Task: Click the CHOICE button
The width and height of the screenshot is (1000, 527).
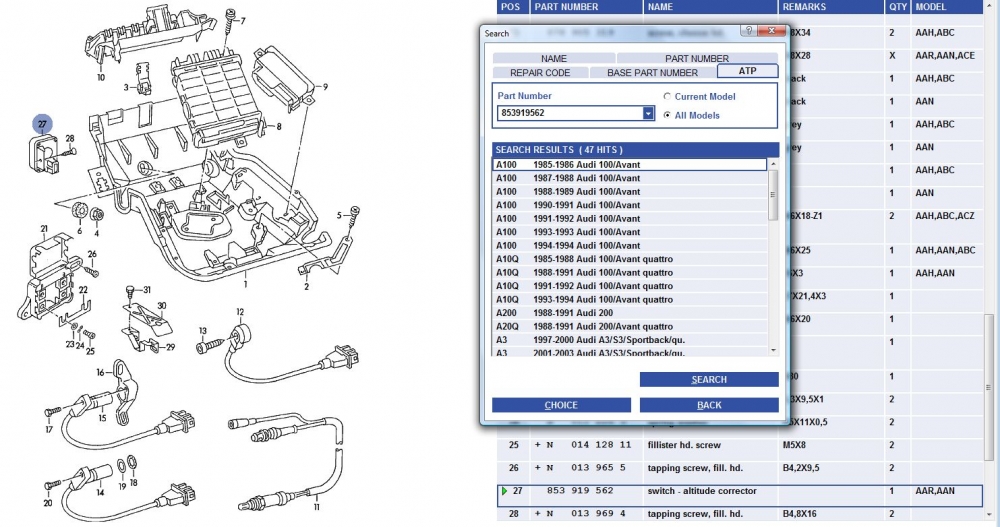Action: coord(561,405)
